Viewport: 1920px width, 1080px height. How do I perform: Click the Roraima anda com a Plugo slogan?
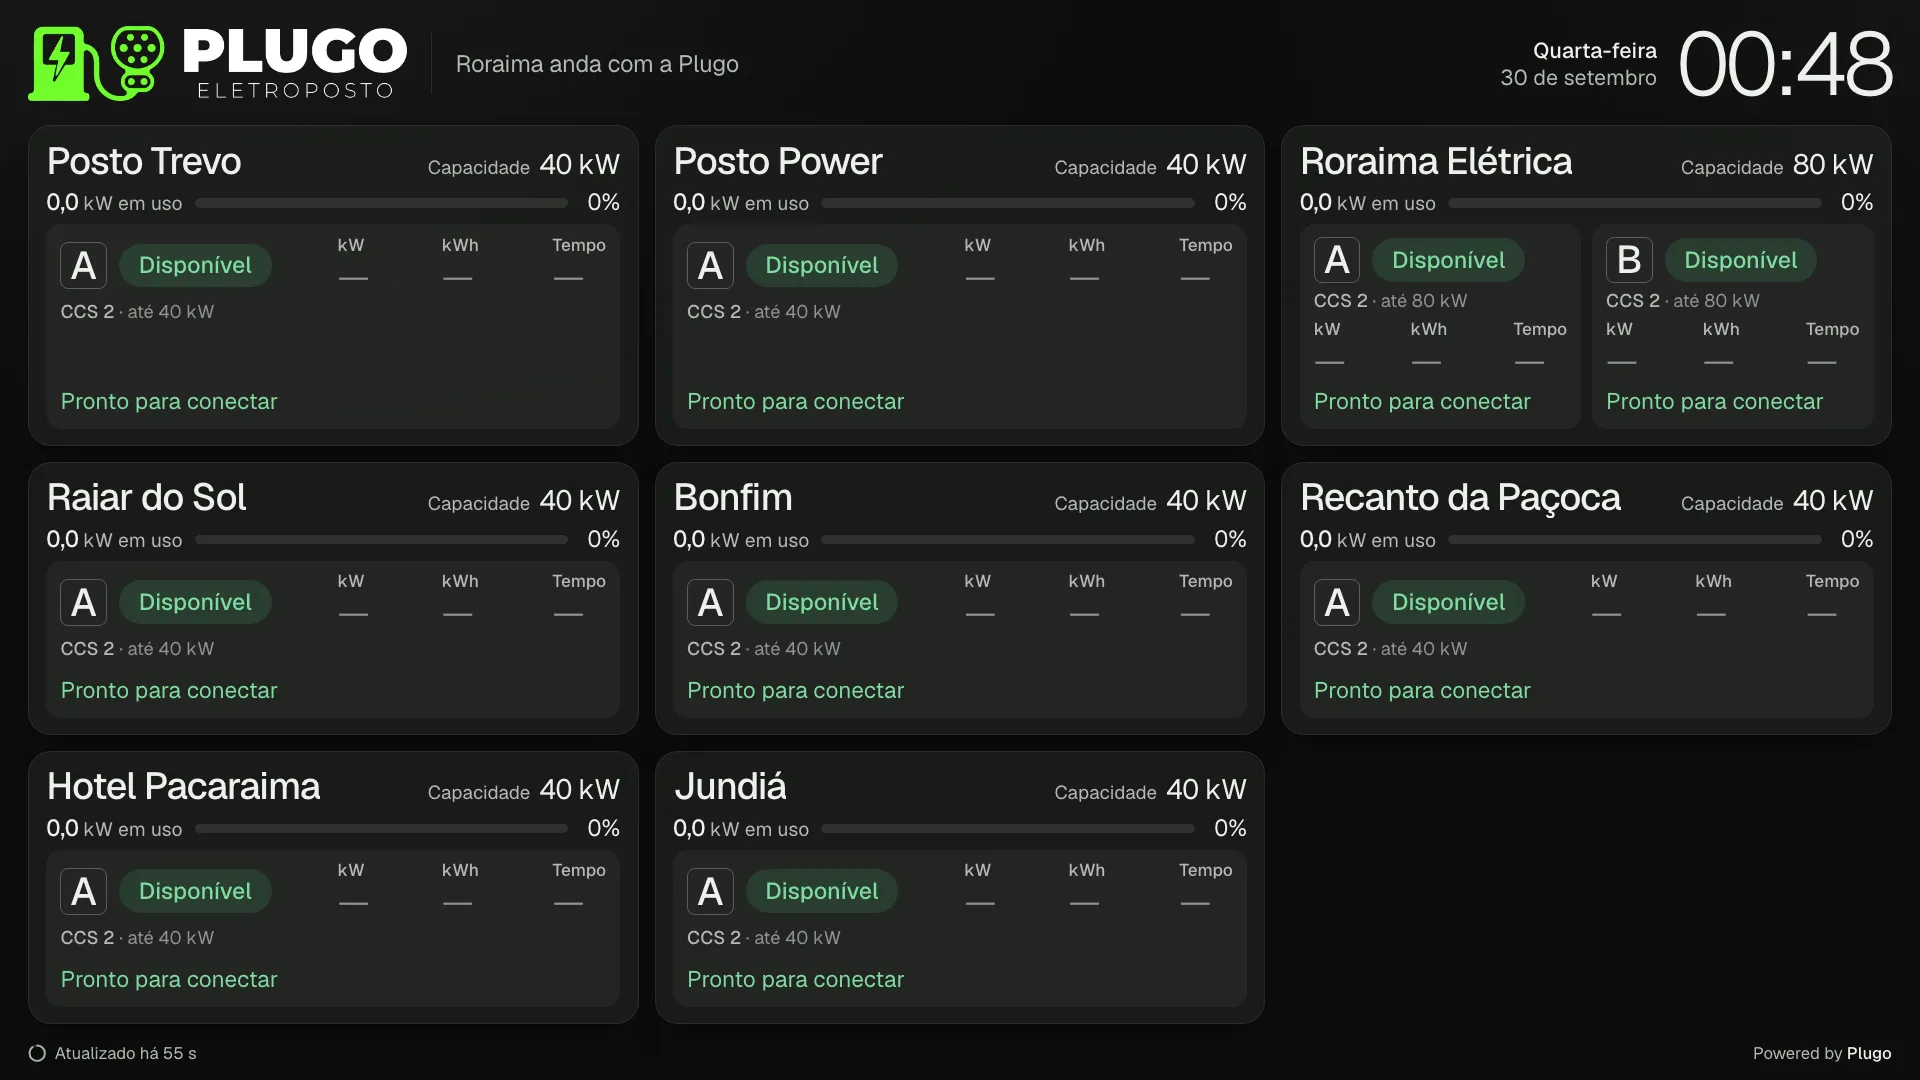click(x=597, y=64)
